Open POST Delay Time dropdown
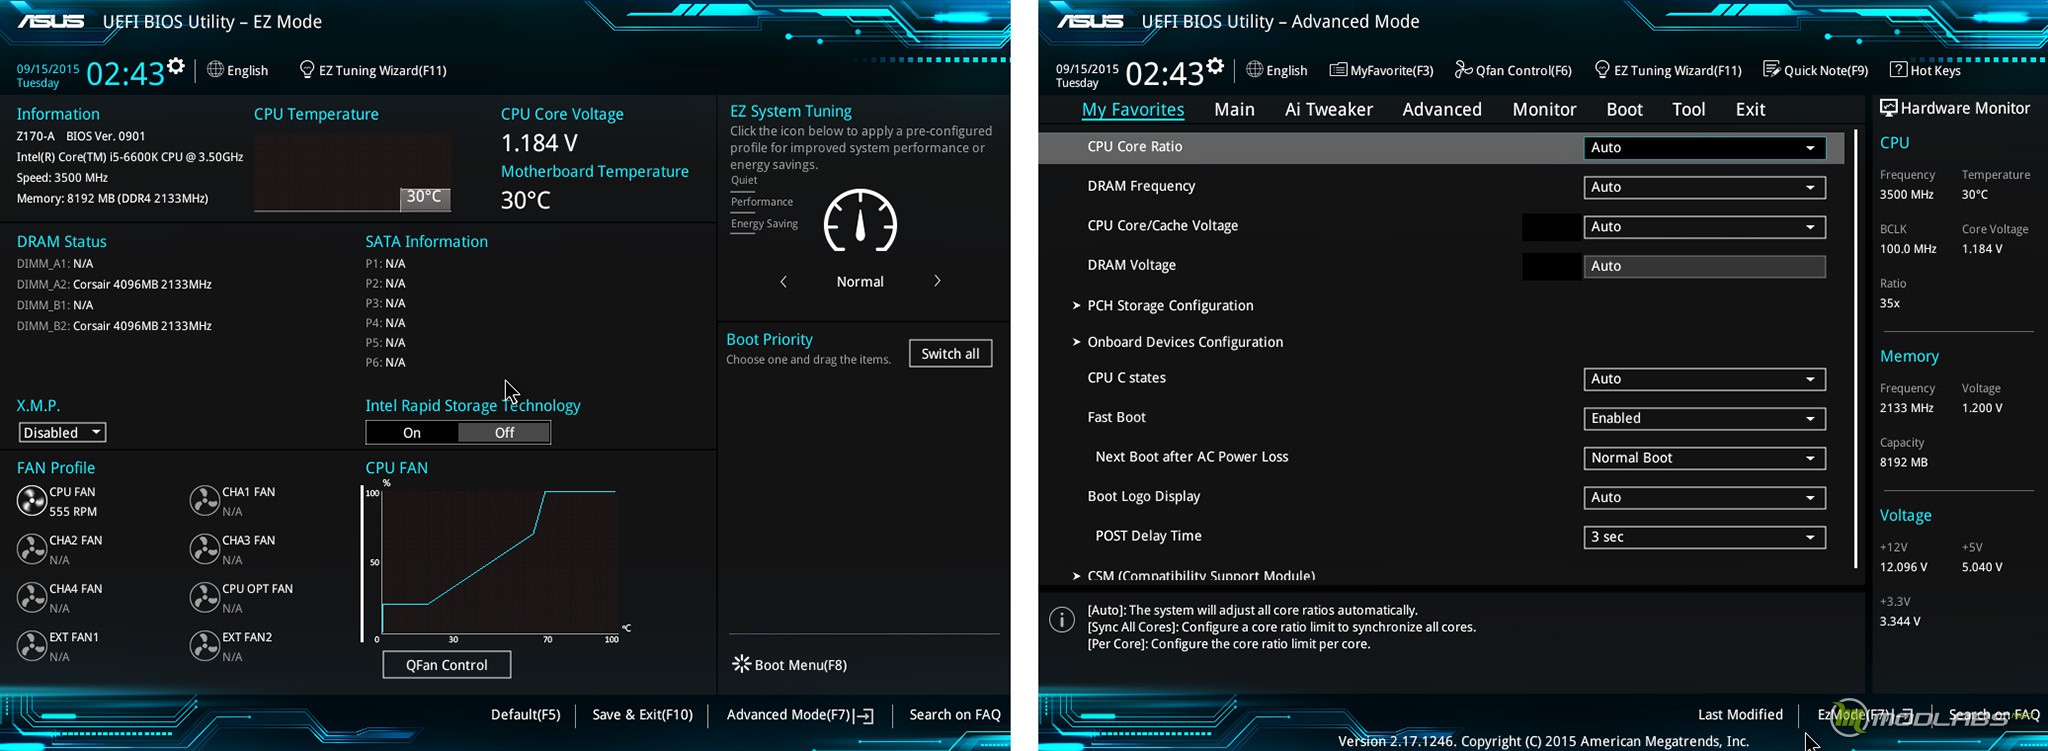 (x=1704, y=537)
